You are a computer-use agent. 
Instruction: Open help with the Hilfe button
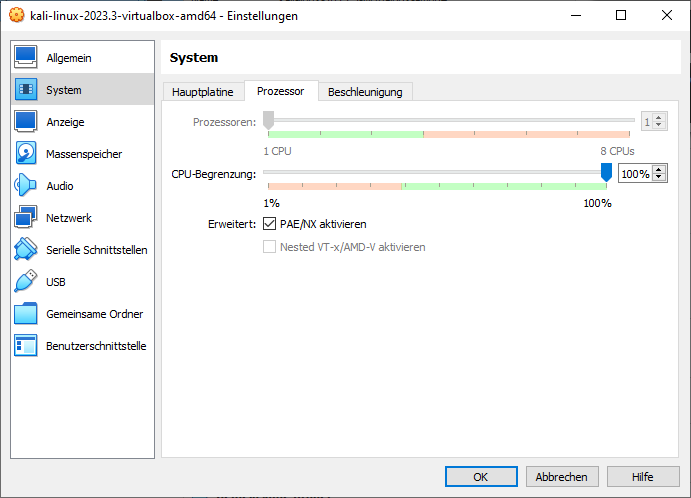[643, 477]
